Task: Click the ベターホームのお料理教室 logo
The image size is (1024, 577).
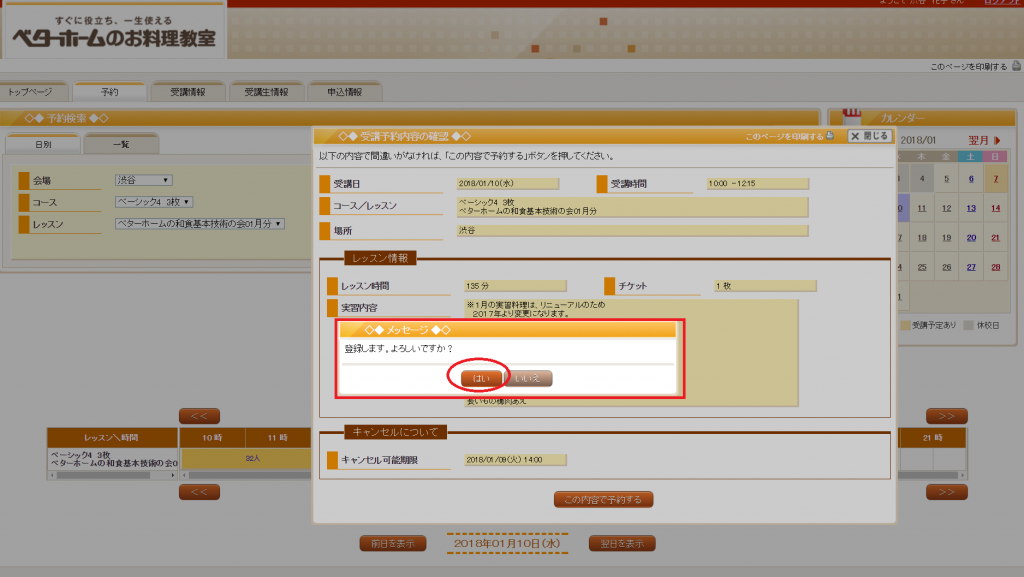Action: [114, 33]
